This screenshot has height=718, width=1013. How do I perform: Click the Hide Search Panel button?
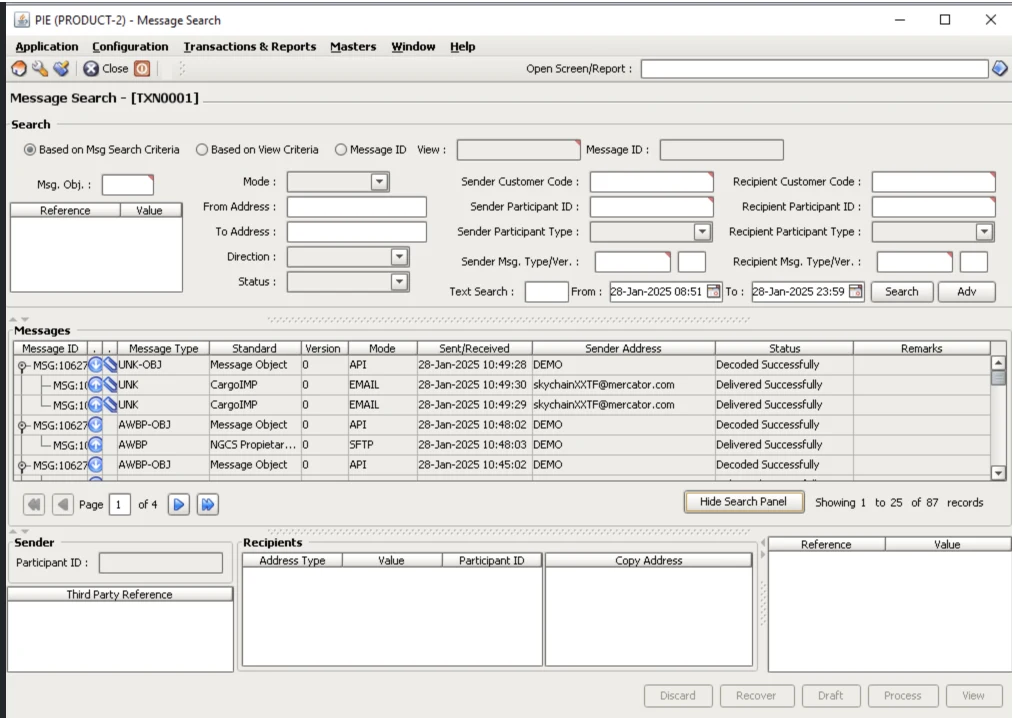[744, 502]
